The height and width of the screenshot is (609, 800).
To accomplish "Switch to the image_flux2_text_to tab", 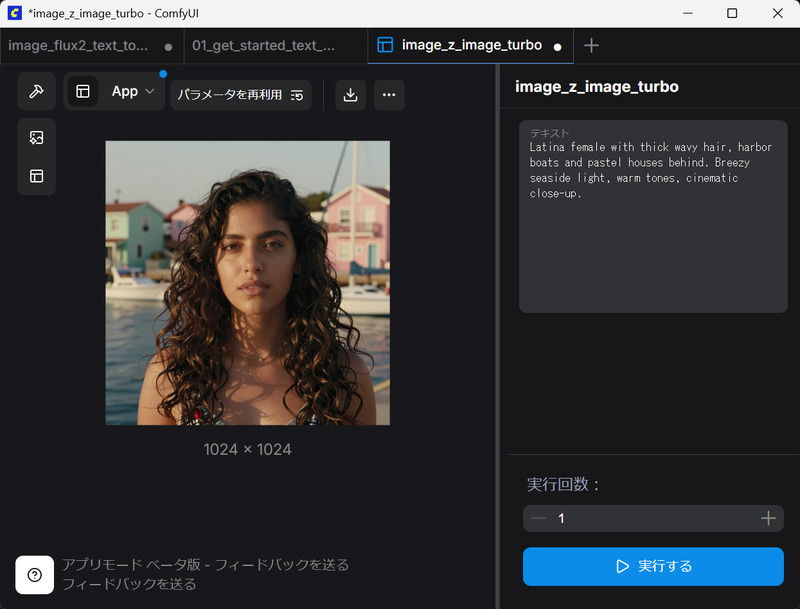I will (x=80, y=45).
